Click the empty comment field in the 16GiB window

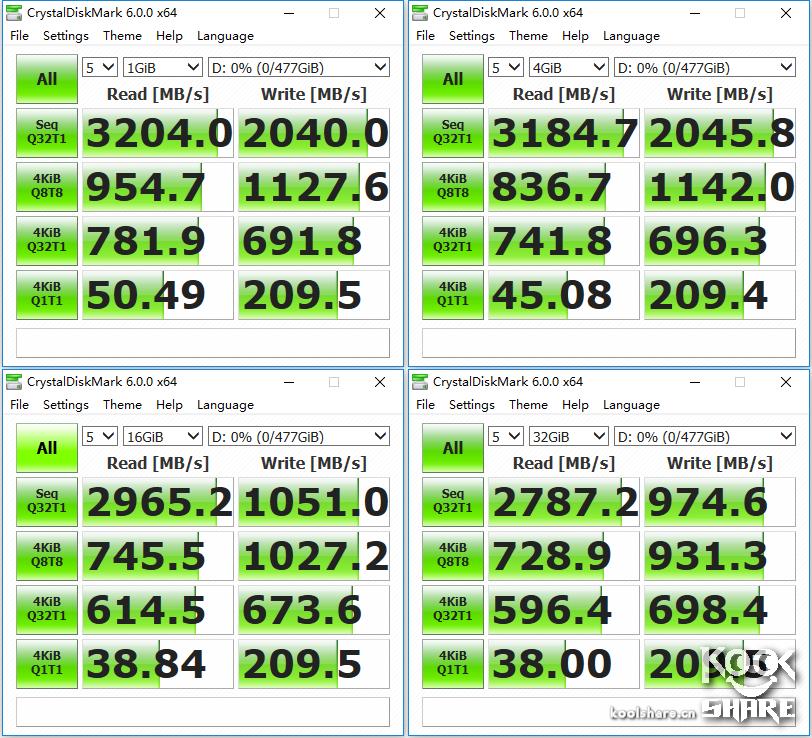point(203,712)
